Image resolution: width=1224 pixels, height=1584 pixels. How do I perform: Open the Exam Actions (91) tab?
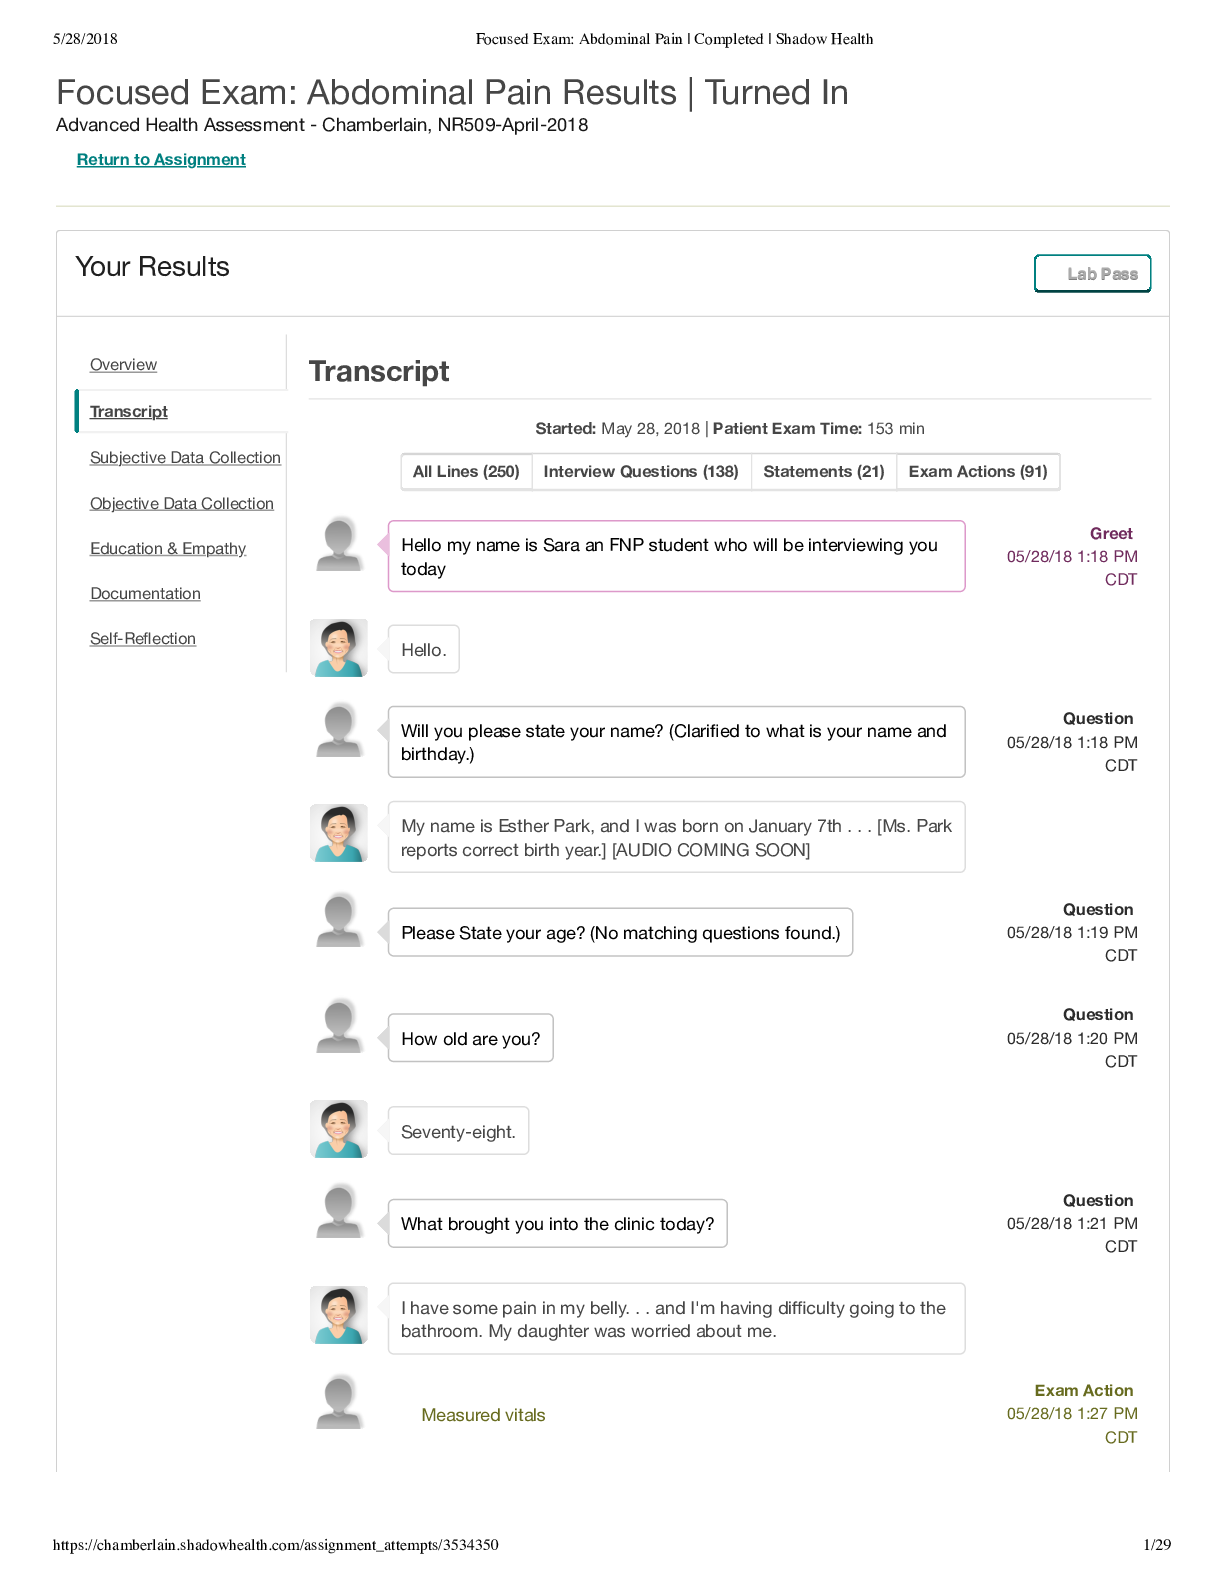(x=978, y=472)
